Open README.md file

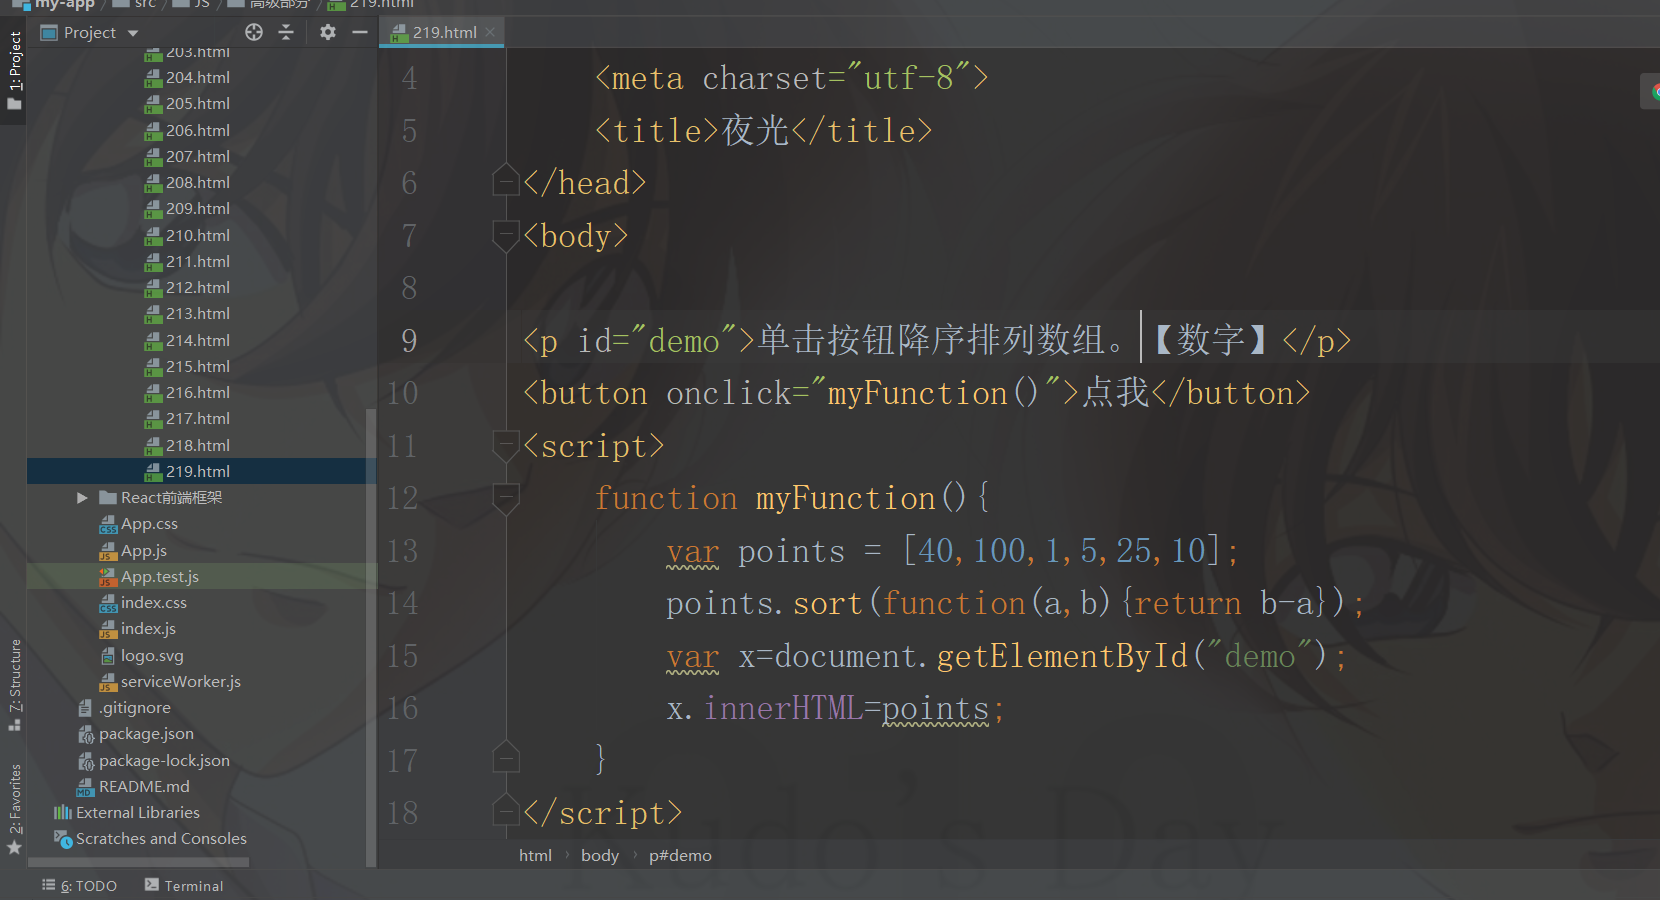click(133, 787)
